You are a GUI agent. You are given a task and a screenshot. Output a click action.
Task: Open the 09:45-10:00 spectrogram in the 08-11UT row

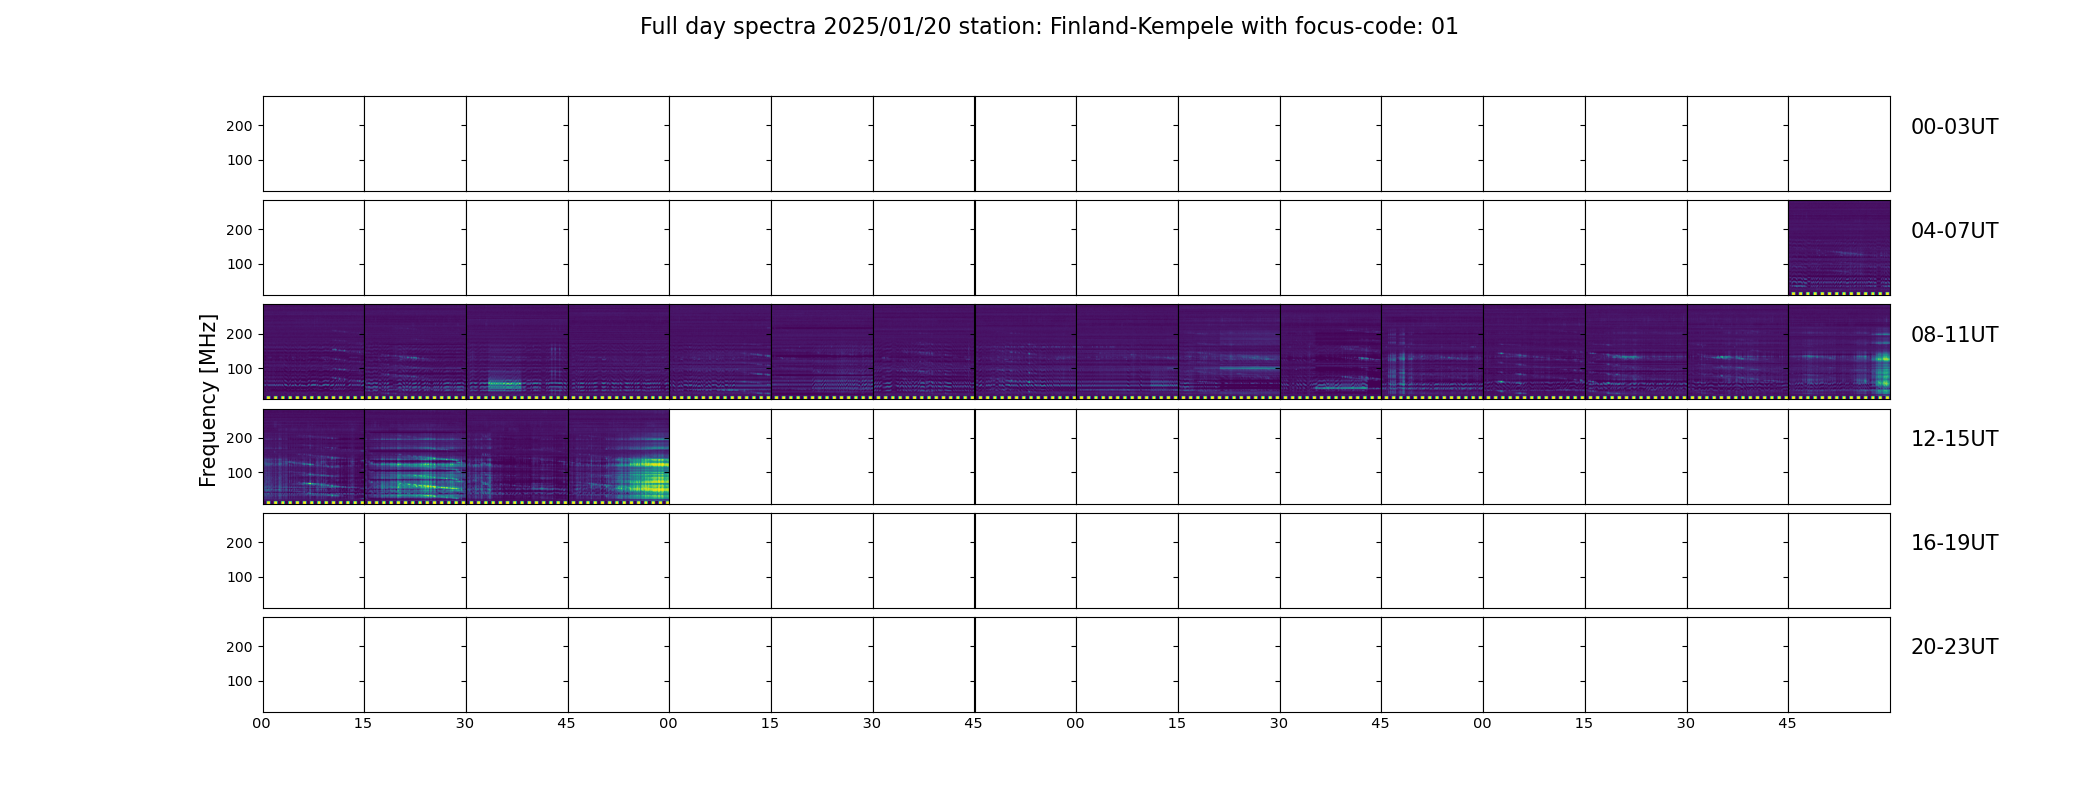tap(1026, 352)
